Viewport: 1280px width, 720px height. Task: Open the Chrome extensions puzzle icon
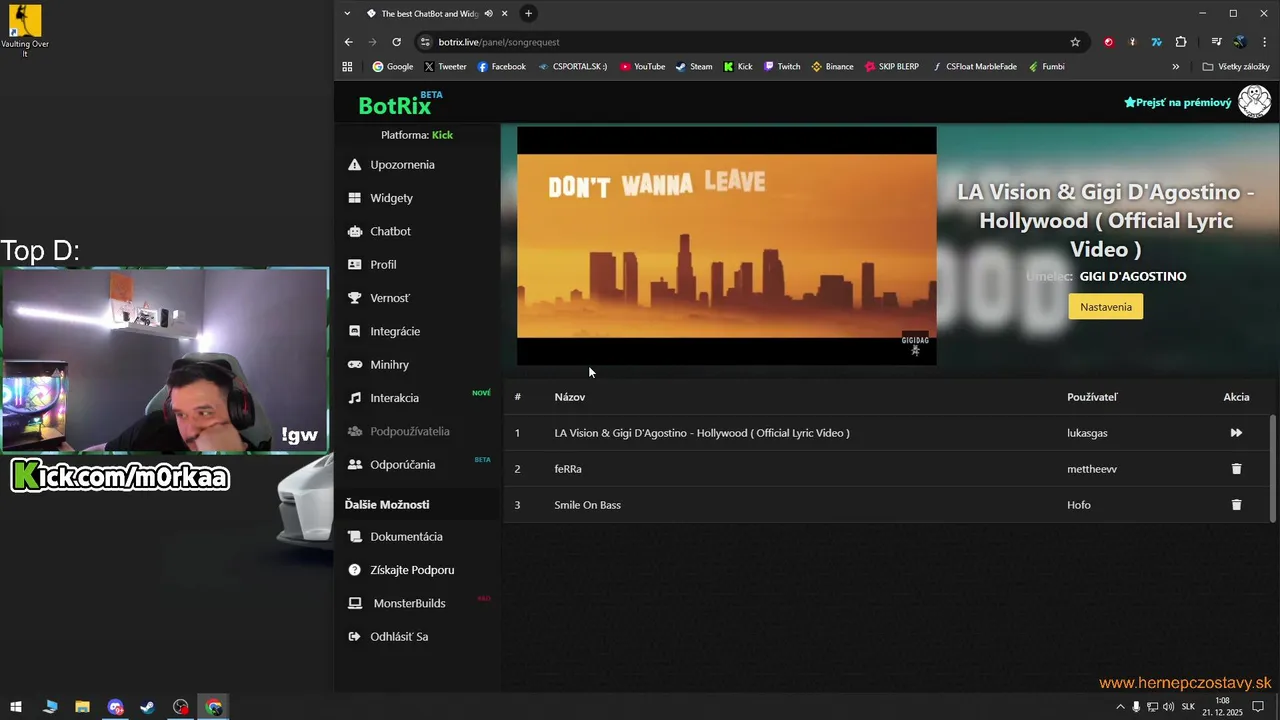pyautogui.click(x=1181, y=42)
